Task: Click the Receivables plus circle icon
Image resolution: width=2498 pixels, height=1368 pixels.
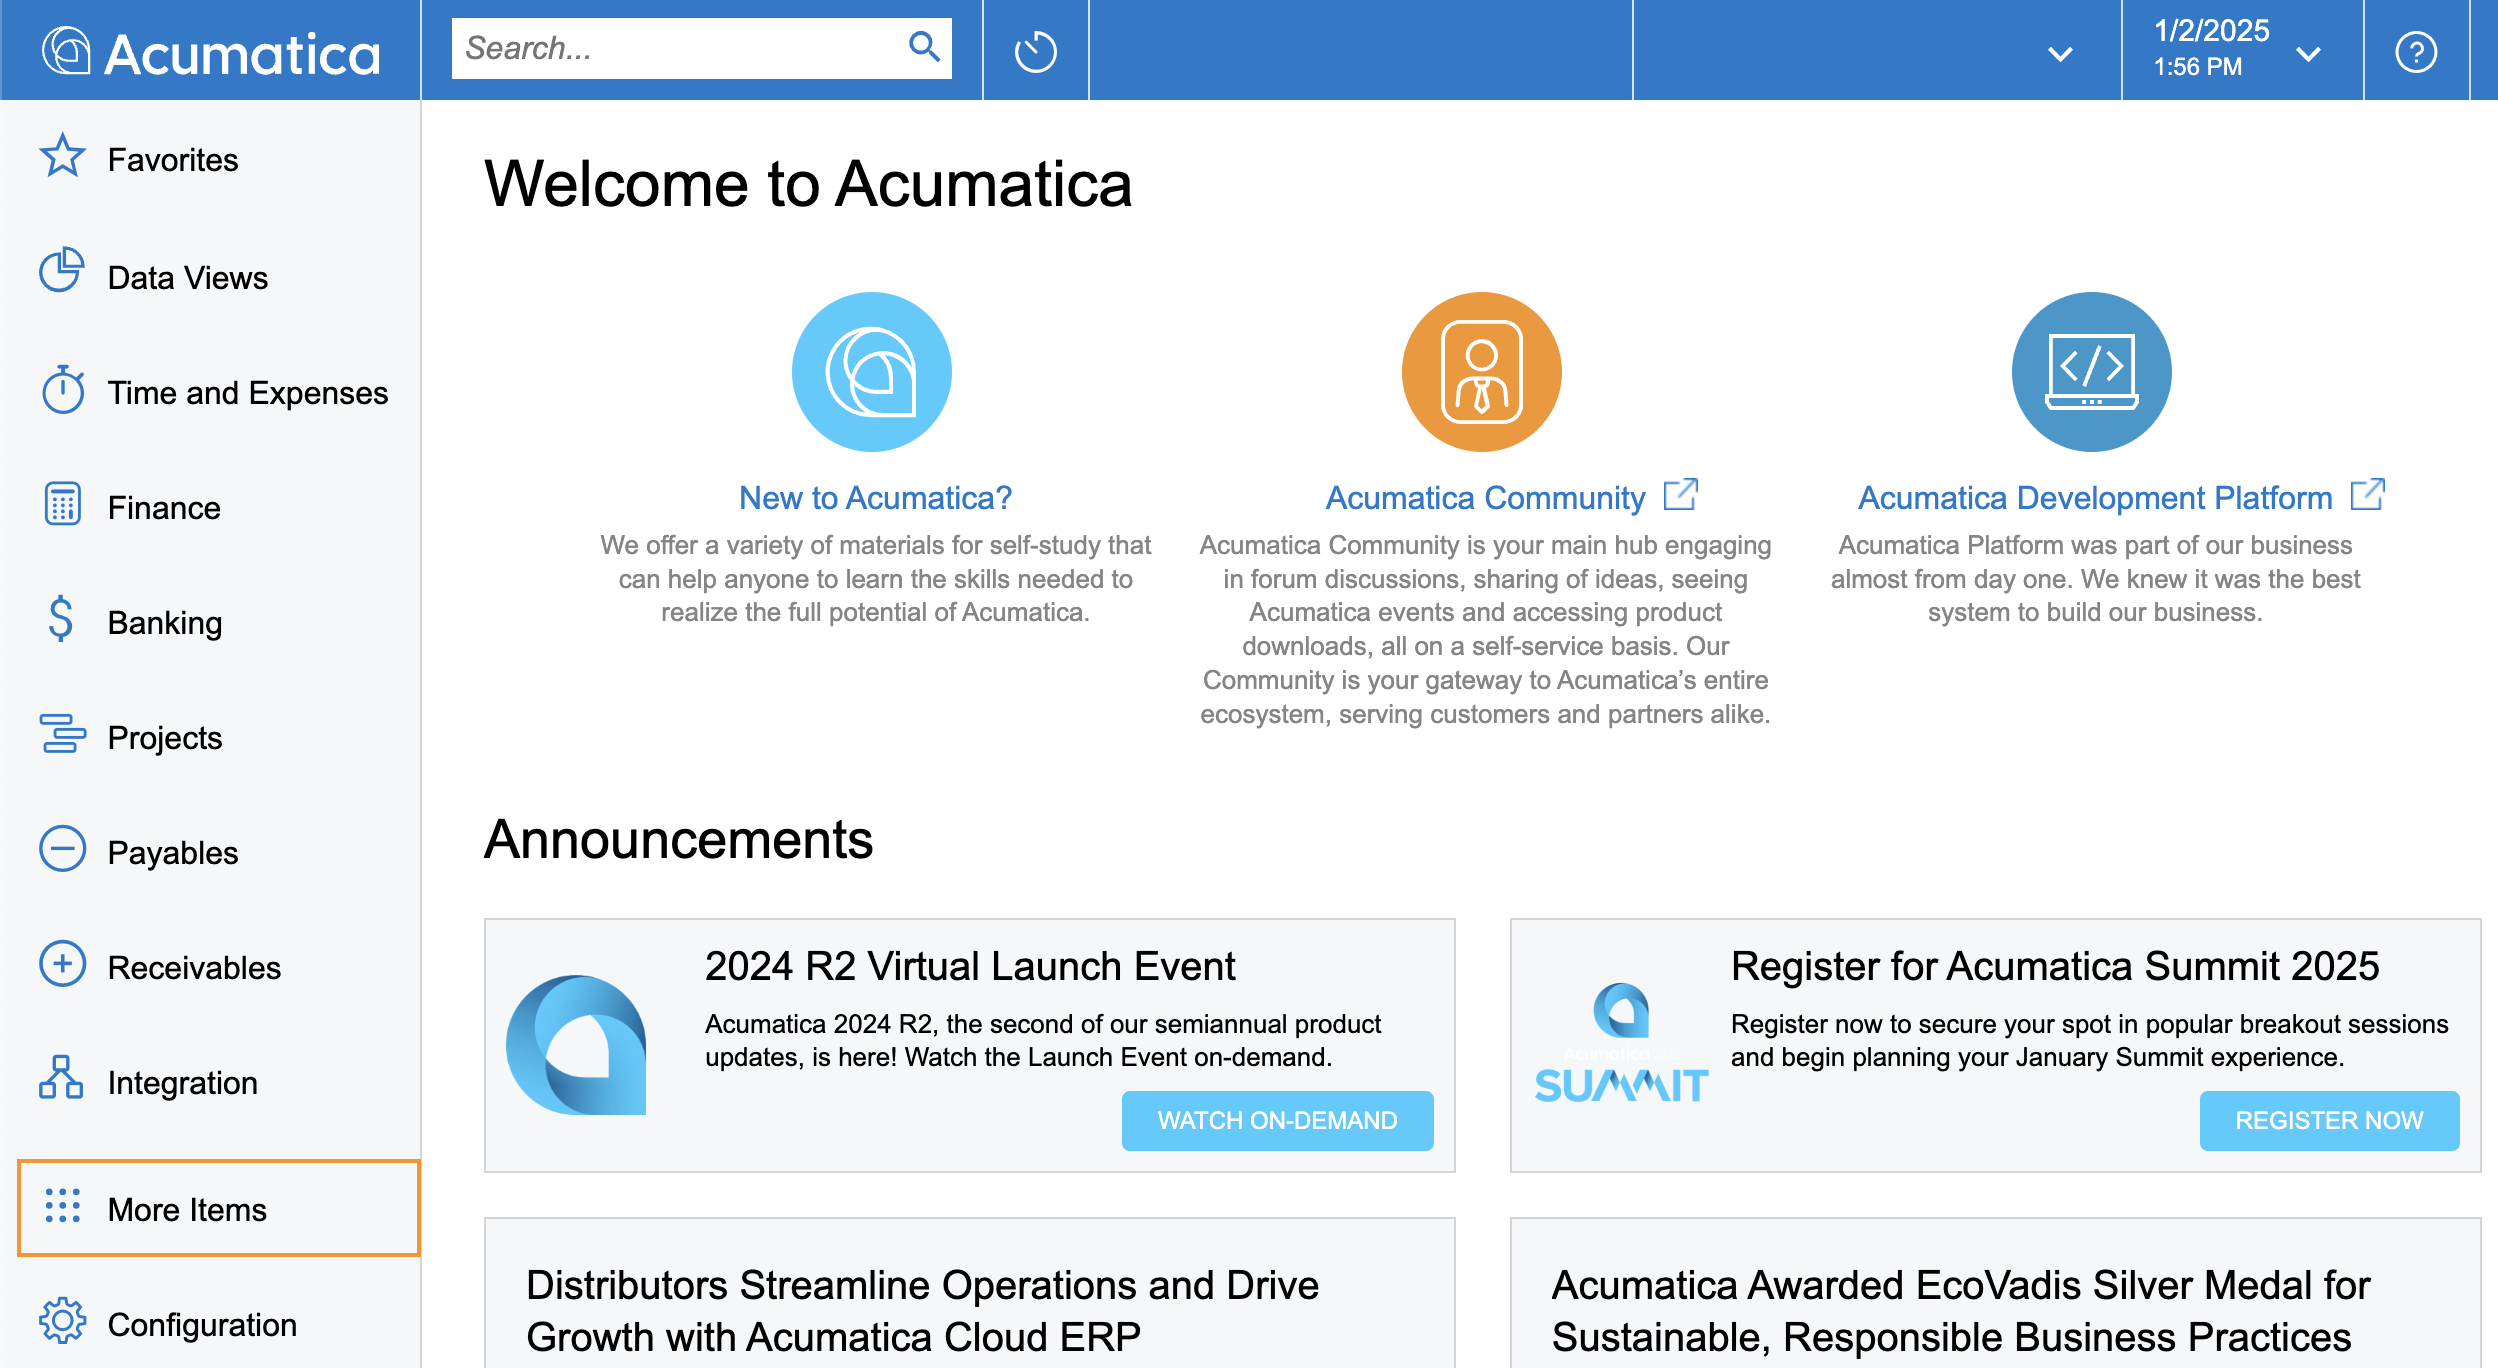Action: coord(62,964)
